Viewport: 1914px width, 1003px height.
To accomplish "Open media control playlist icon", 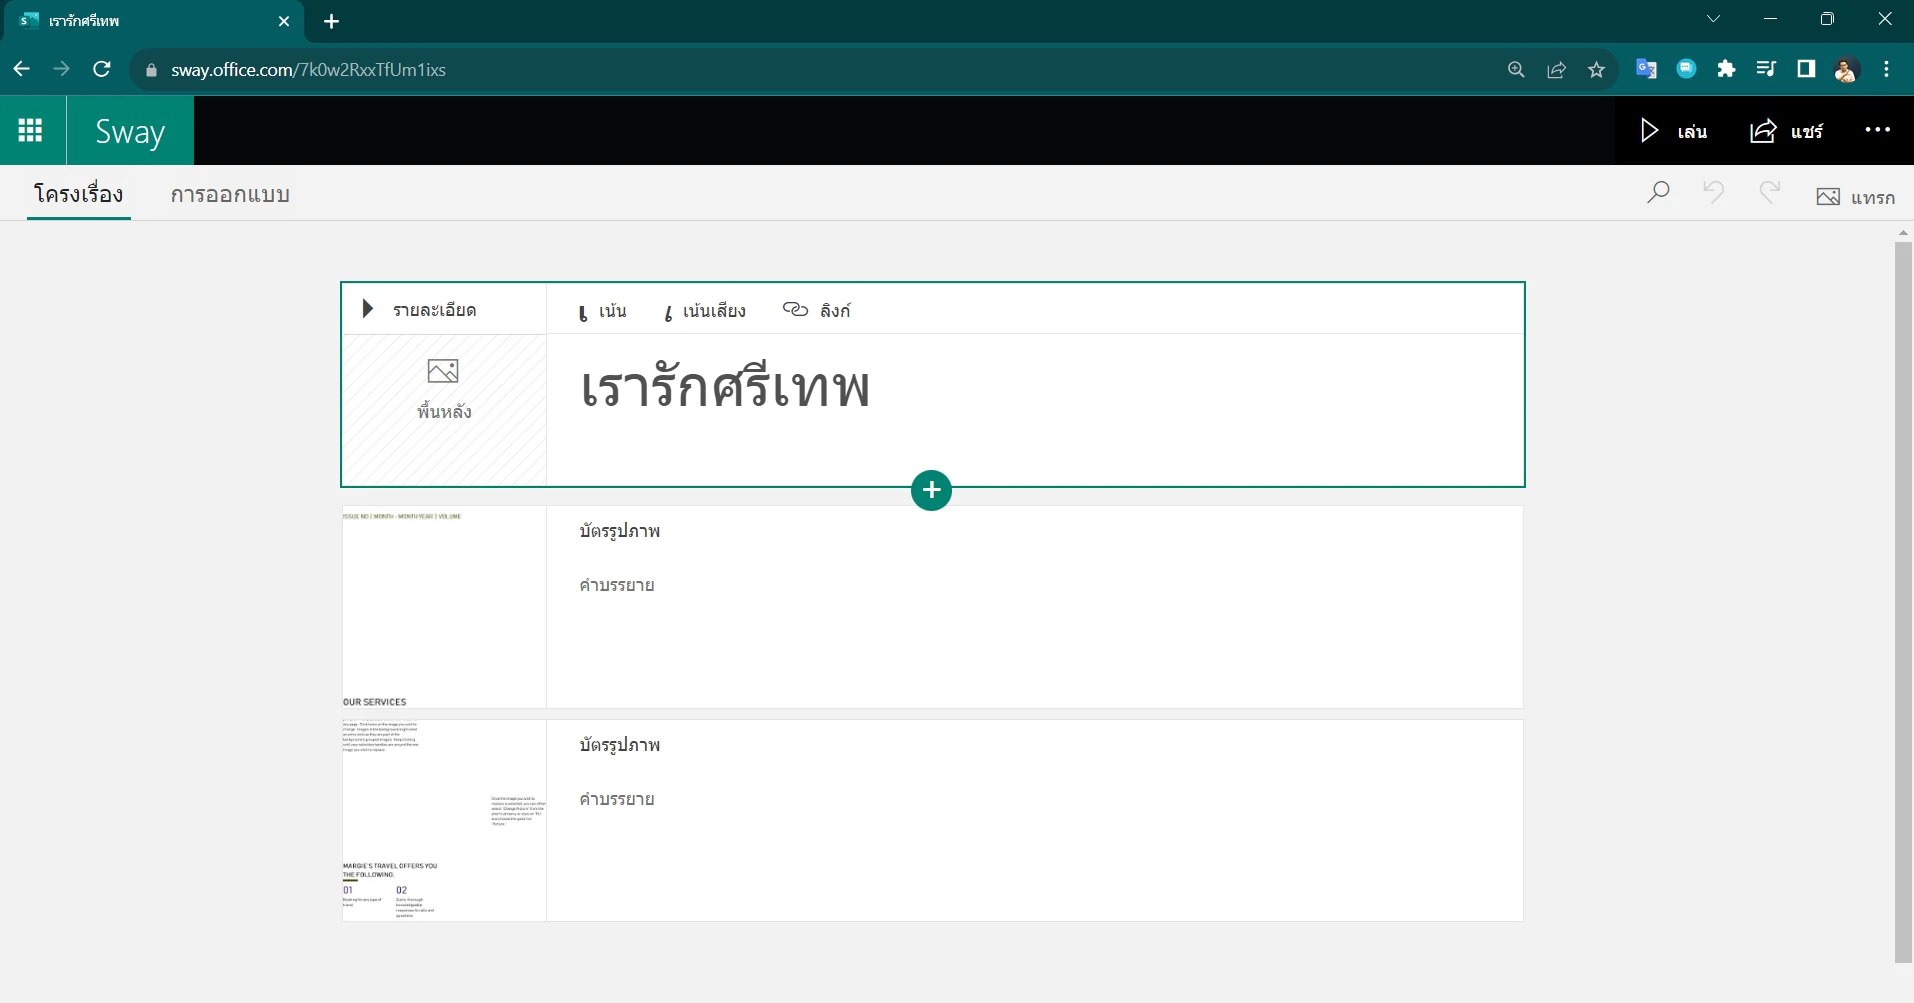I will tap(1766, 68).
